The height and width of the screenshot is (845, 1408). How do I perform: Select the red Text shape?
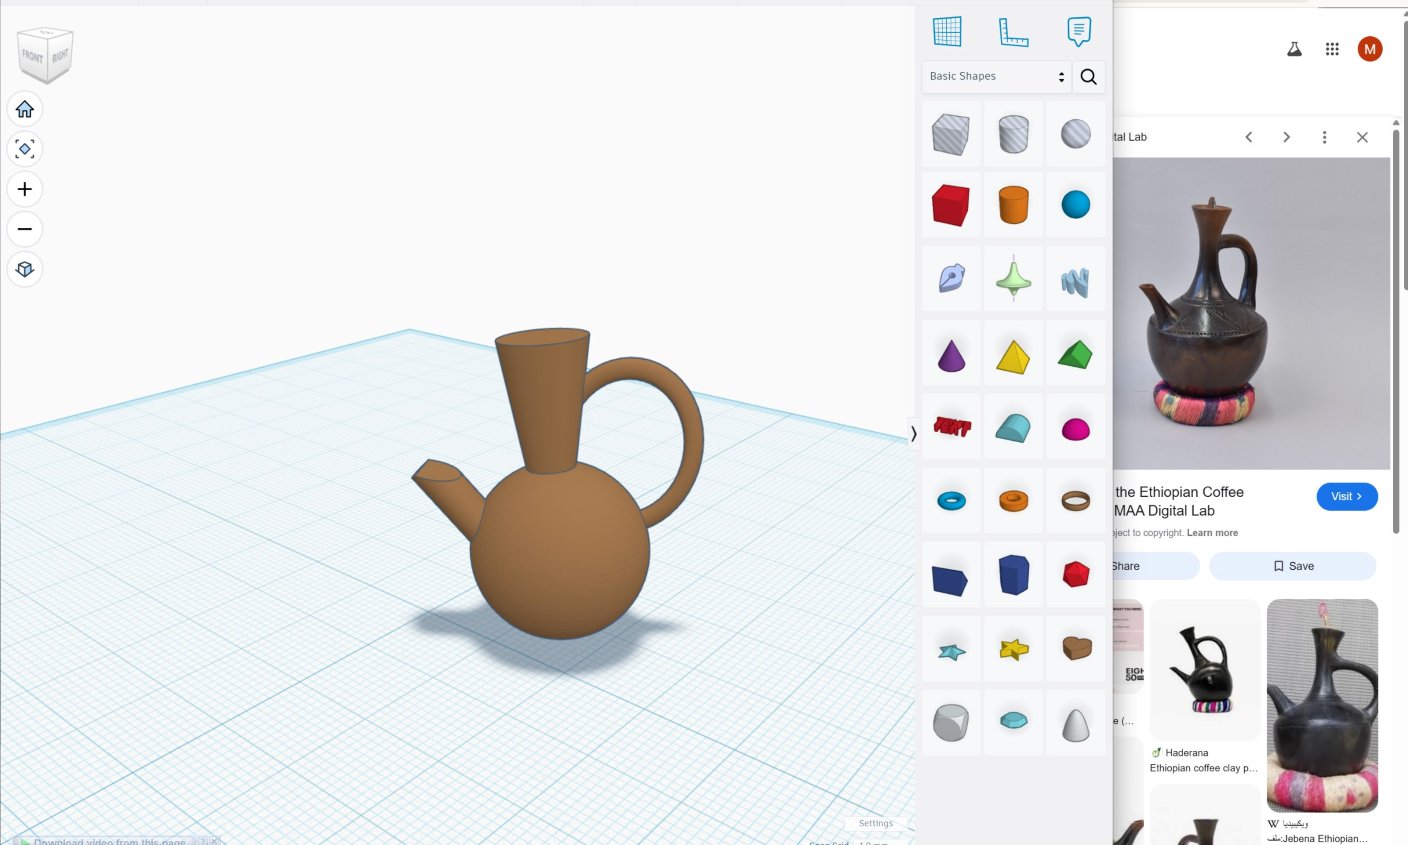pyautogui.click(x=951, y=428)
